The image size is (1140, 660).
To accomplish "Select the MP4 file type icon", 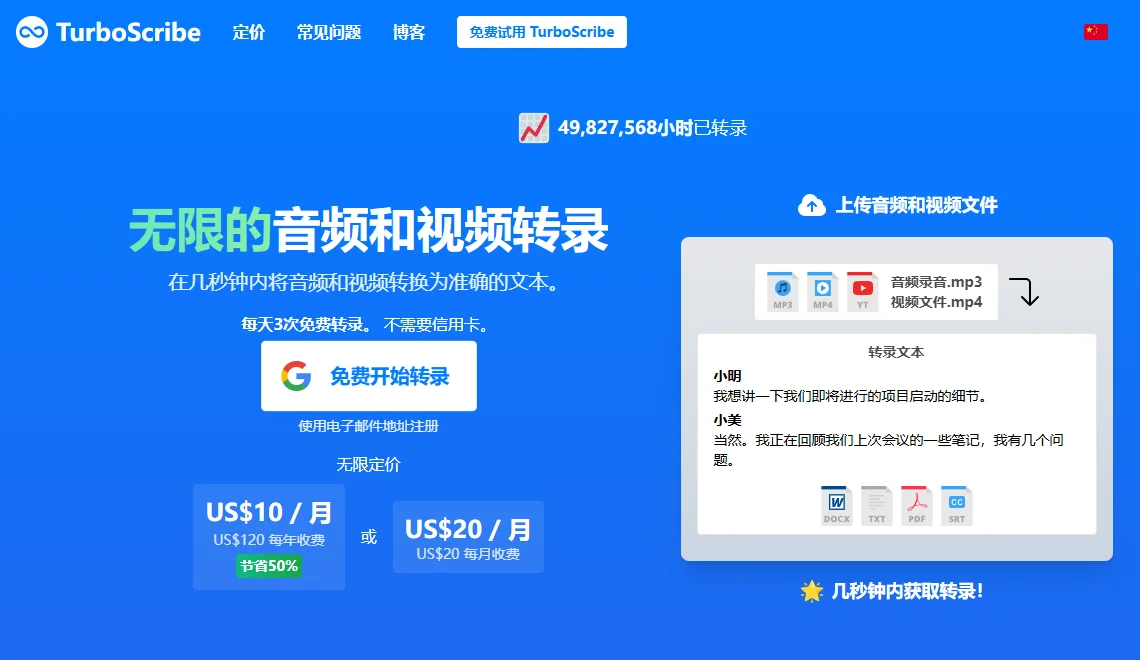I will tap(822, 292).
